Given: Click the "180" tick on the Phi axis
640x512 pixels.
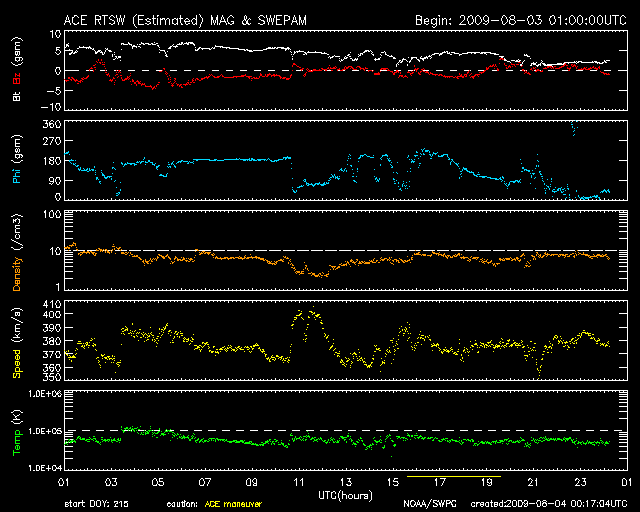Looking at the screenshot, I should [x=52, y=161].
